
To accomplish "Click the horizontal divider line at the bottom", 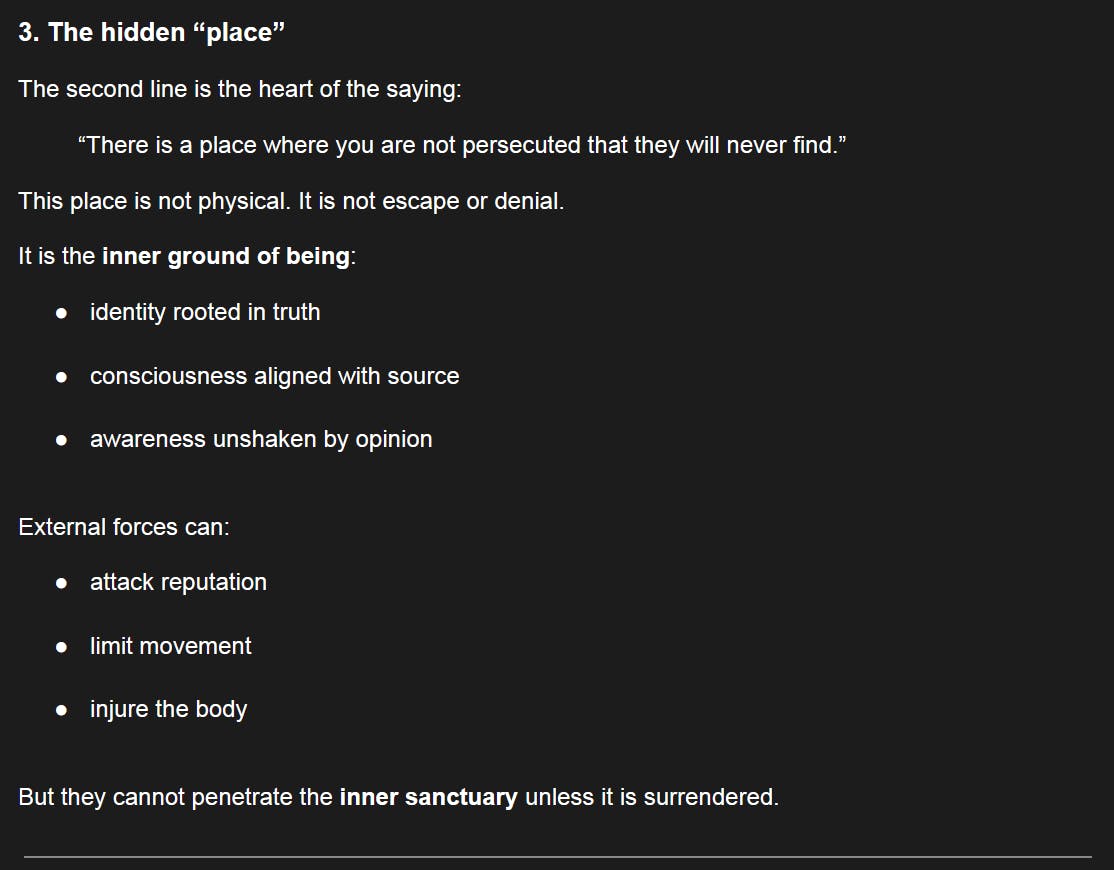I will (x=557, y=856).
